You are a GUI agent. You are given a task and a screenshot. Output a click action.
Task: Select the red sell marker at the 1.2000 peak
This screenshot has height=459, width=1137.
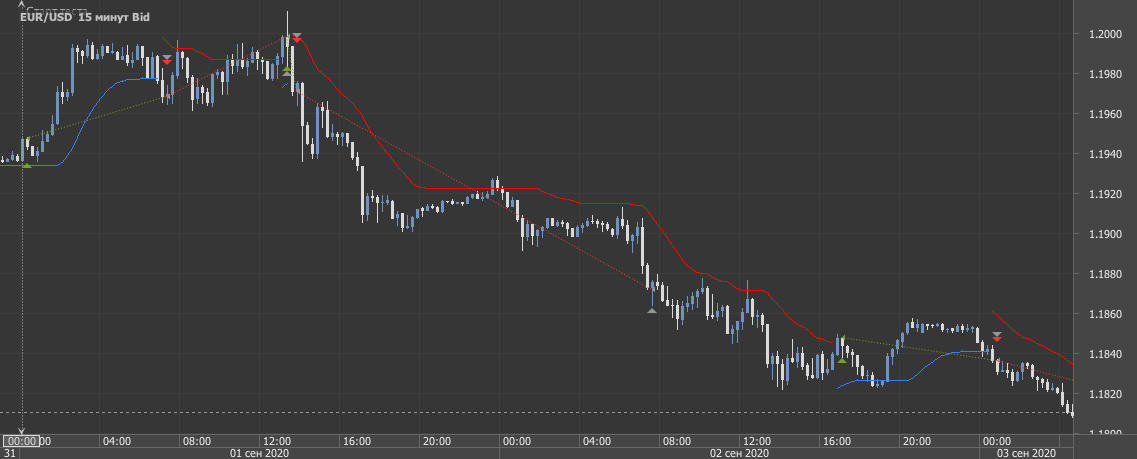coord(297,39)
